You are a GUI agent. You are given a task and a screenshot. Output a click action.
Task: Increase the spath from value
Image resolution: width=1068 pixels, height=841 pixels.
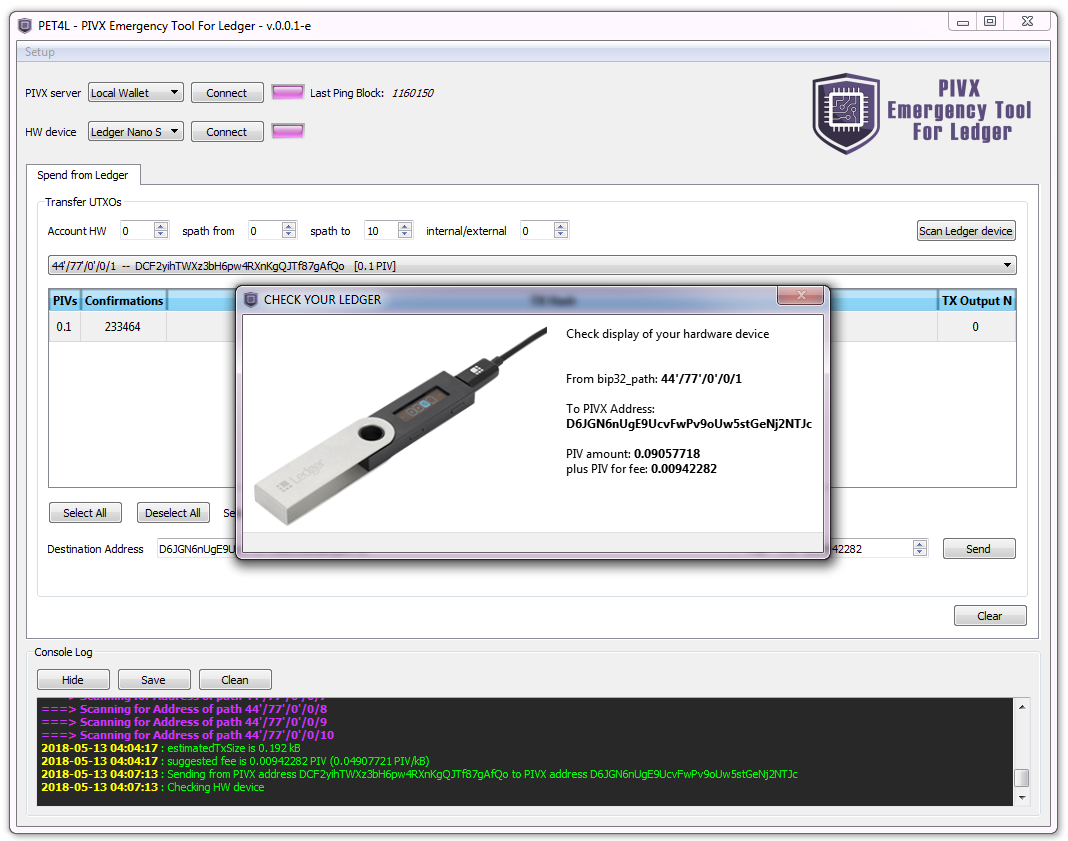tap(289, 227)
